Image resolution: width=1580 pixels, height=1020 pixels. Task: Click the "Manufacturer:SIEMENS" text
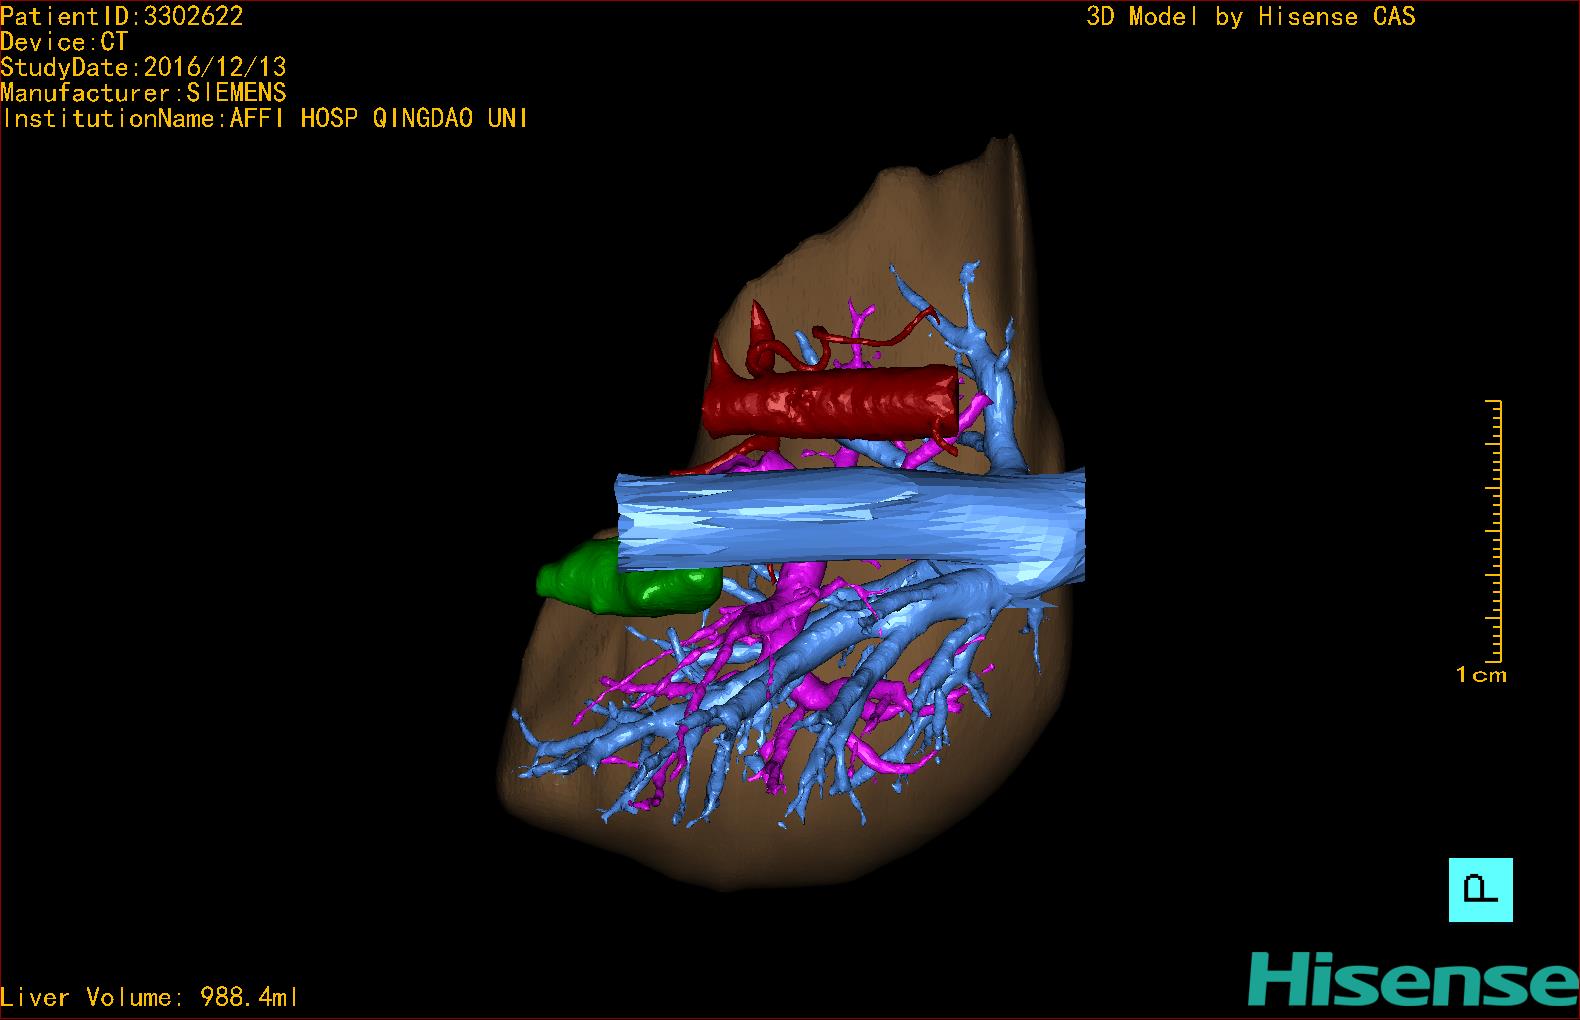pyautogui.click(x=144, y=93)
